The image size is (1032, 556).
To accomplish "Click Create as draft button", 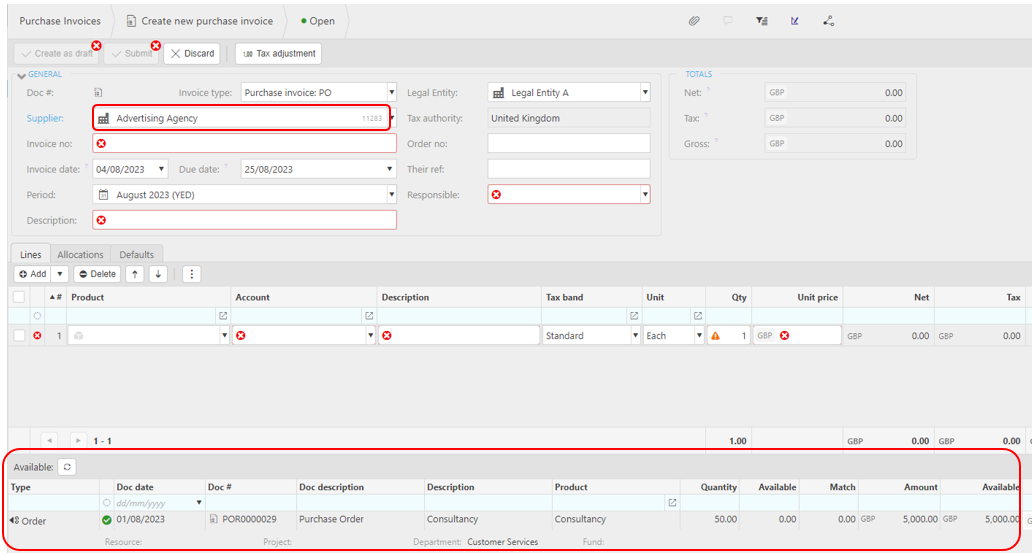I will [57, 53].
